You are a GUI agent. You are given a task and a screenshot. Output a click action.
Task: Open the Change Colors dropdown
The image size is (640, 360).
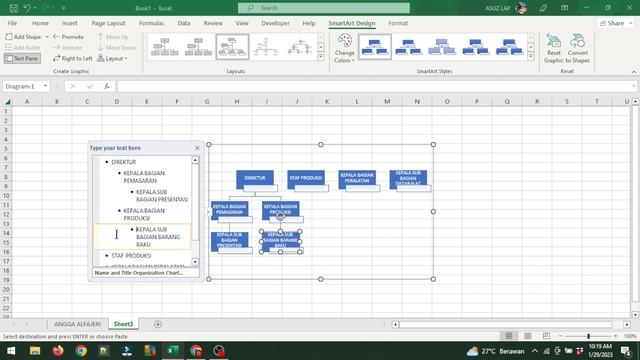(344, 49)
